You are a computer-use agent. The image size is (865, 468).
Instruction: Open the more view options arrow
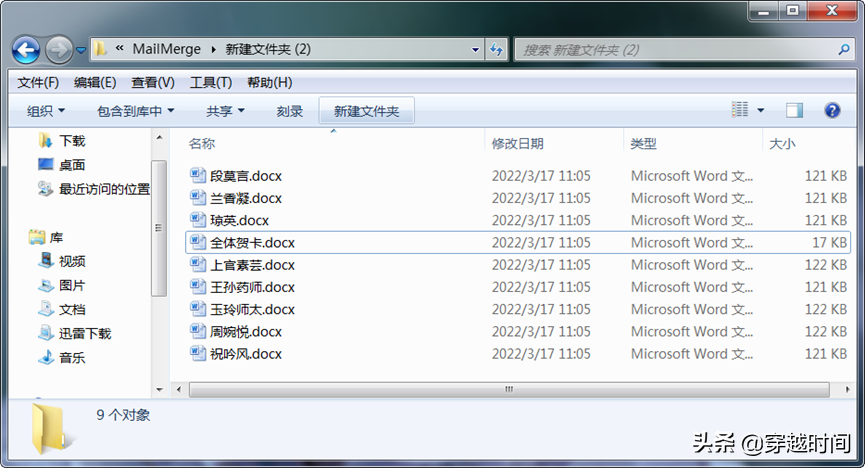click(761, 110)
